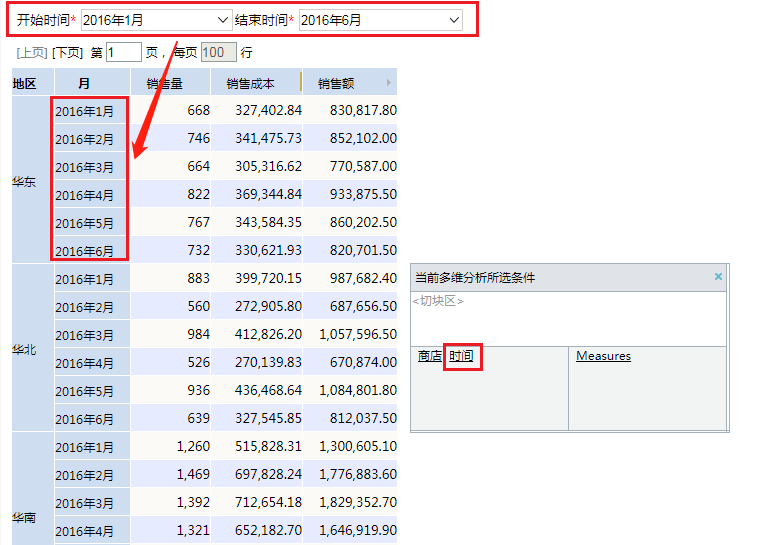Close the 当前多维分析所选条件 panel
The width and height of the screenshot is (765, 545).
(x=718, y=277)
